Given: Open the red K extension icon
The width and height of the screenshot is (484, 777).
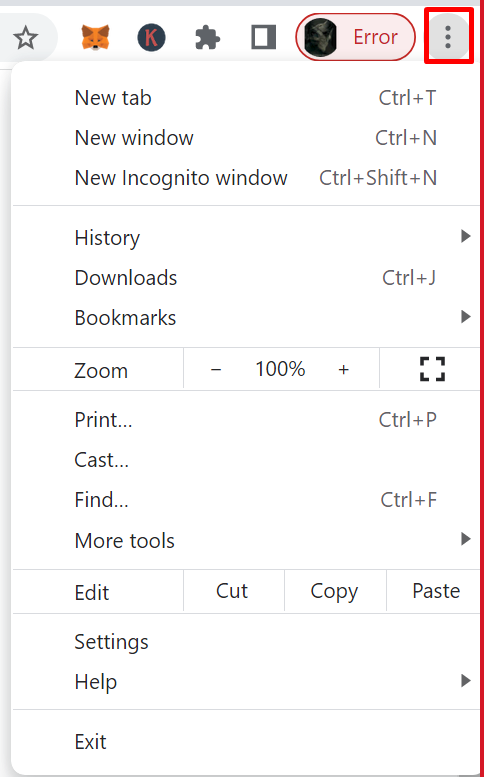Looking at the screenshot, I should (x=151, y=38).
